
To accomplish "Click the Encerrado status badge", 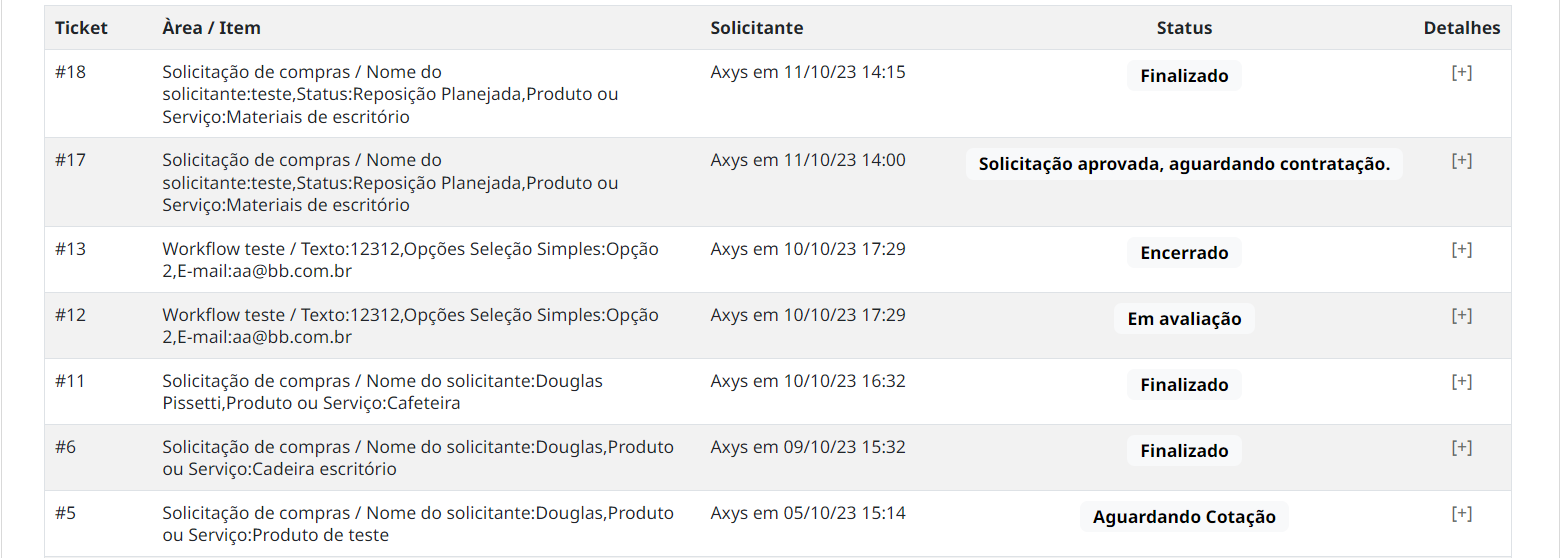I will (x=1184, y=253).
